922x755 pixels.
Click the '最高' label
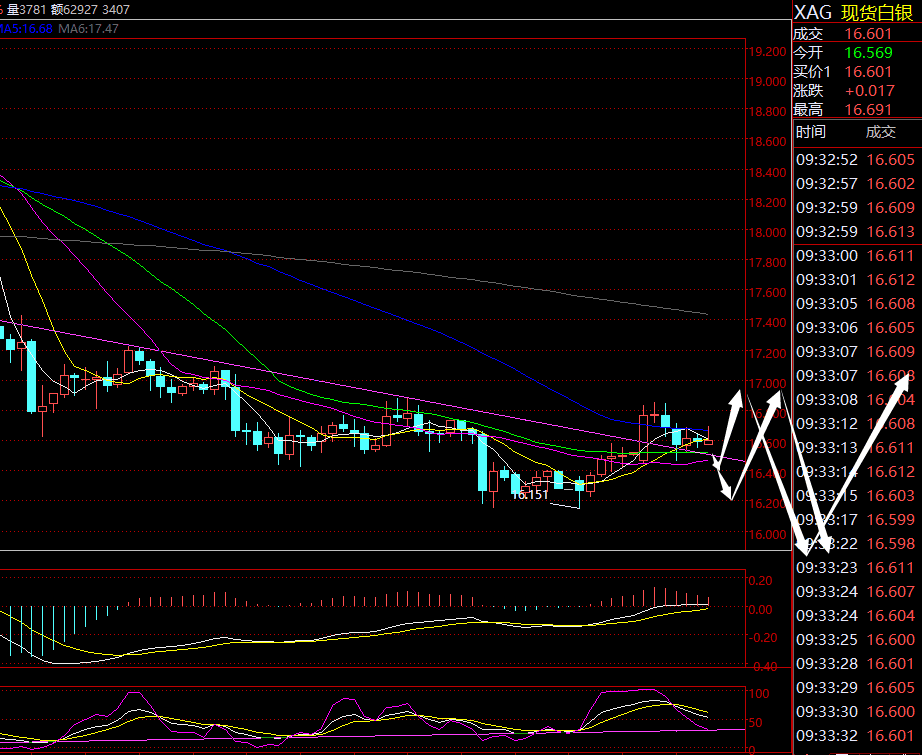pyautogui.click(x=808, y=109)
